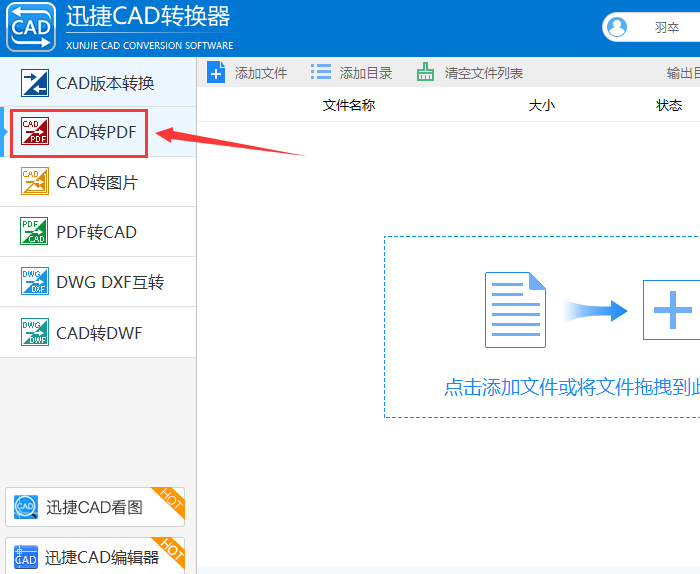This screenshot has height=574, width=700.
Task: Click the large plus add-file box
Action: [671, 310]
